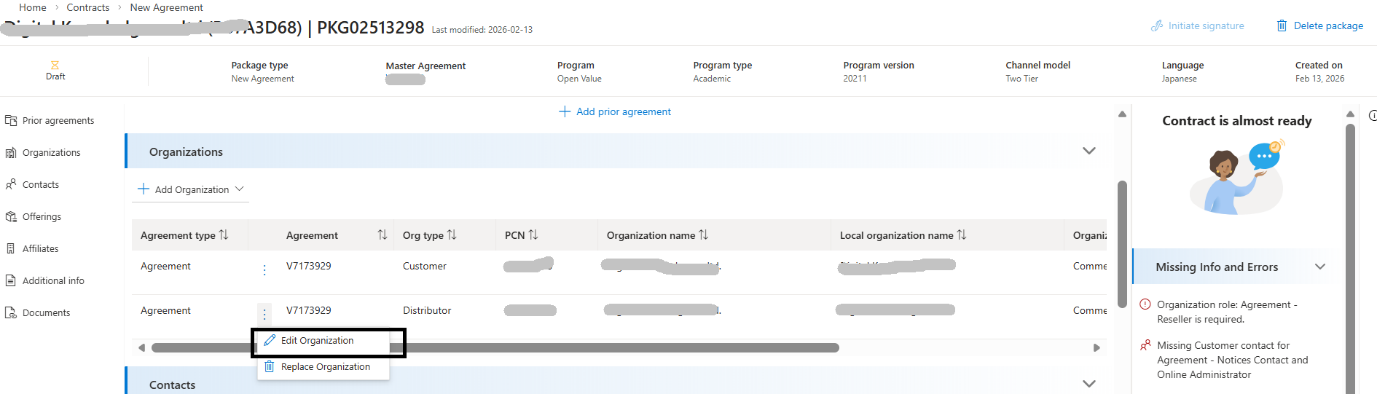This screenshot has width=1377, height=394.
Task: Click the trash icon for Replace Organization
Action: click(x=269, y=367)
